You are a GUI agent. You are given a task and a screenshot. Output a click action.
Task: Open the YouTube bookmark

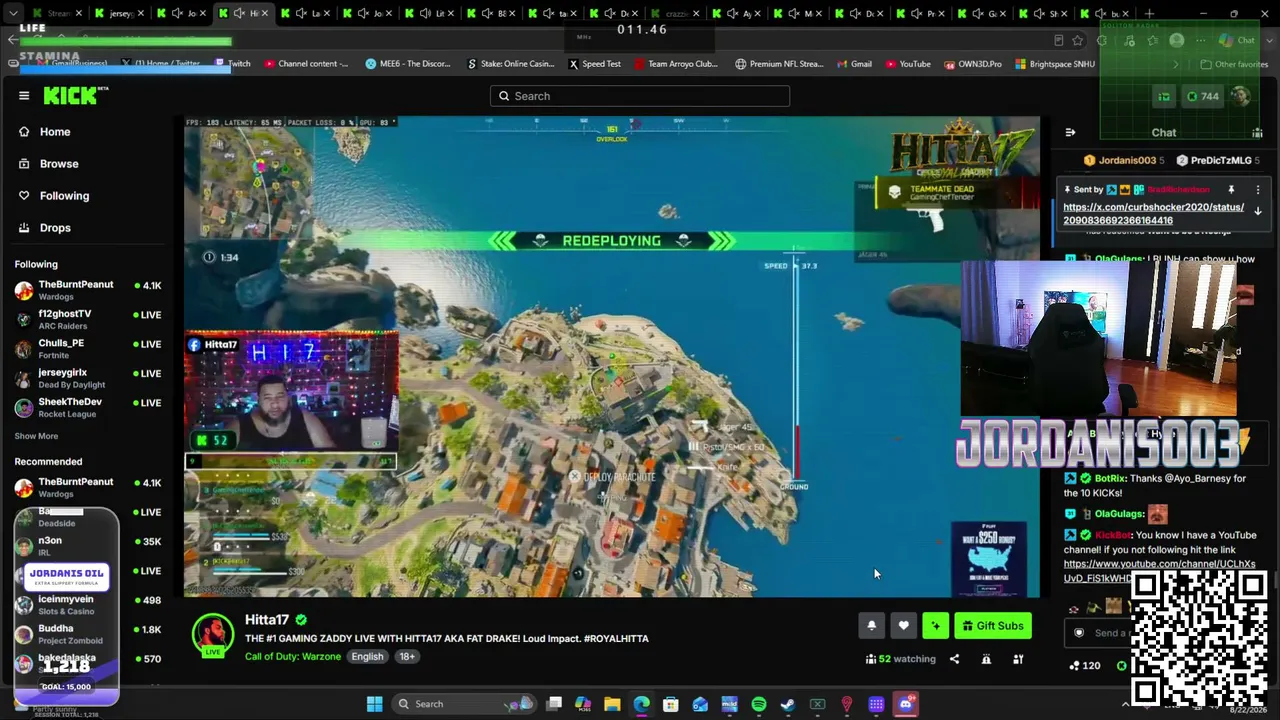point(907,64)
